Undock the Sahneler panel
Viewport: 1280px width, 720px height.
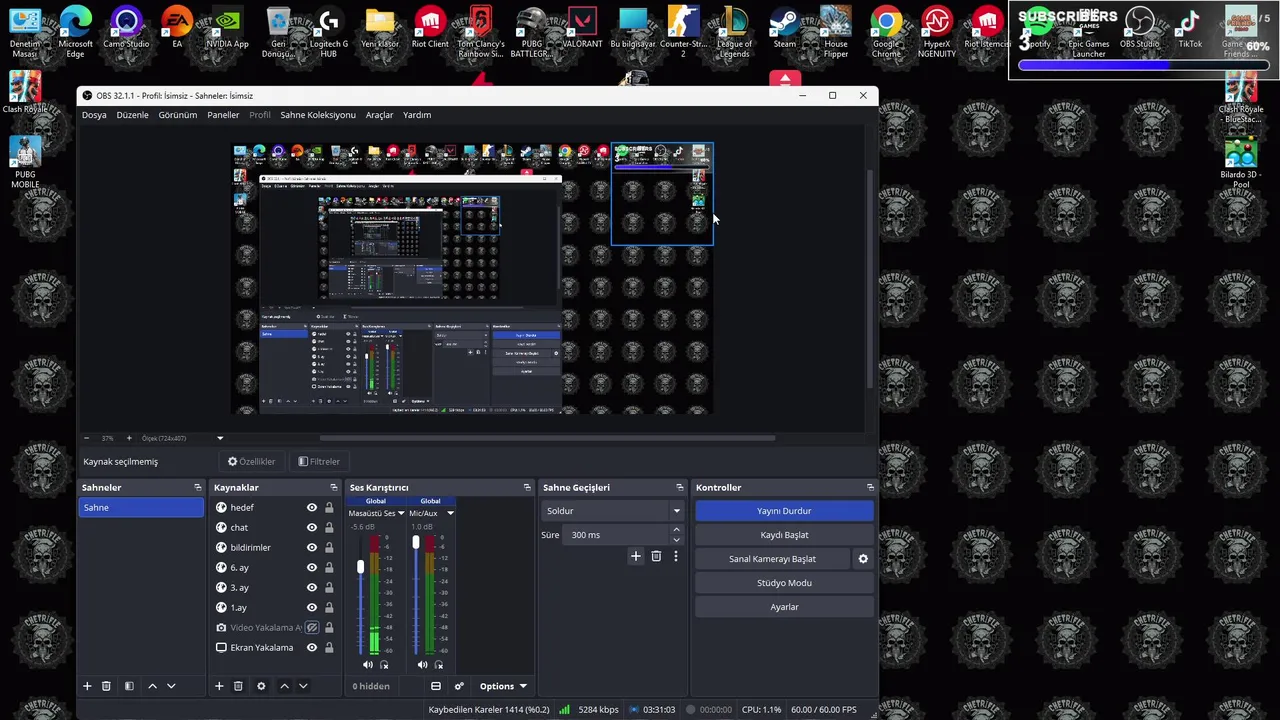pos(197,487)
